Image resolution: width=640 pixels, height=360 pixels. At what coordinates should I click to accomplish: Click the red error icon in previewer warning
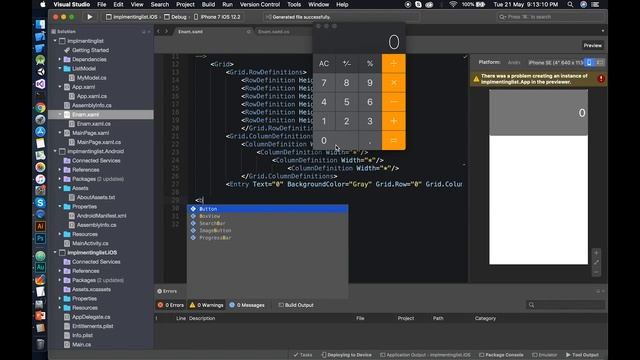coord(601,79)
